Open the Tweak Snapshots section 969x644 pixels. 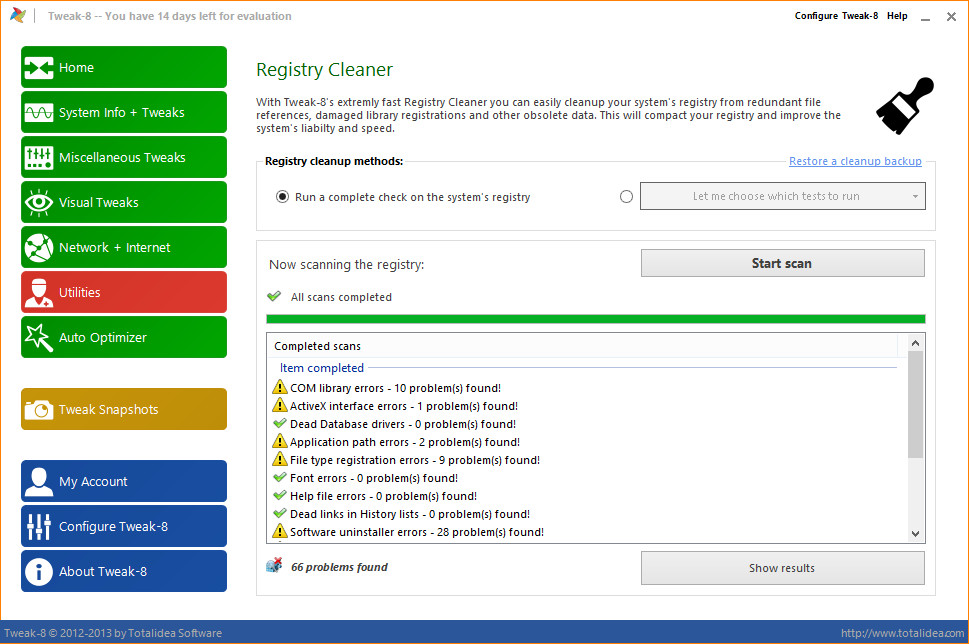coord(124,409)
